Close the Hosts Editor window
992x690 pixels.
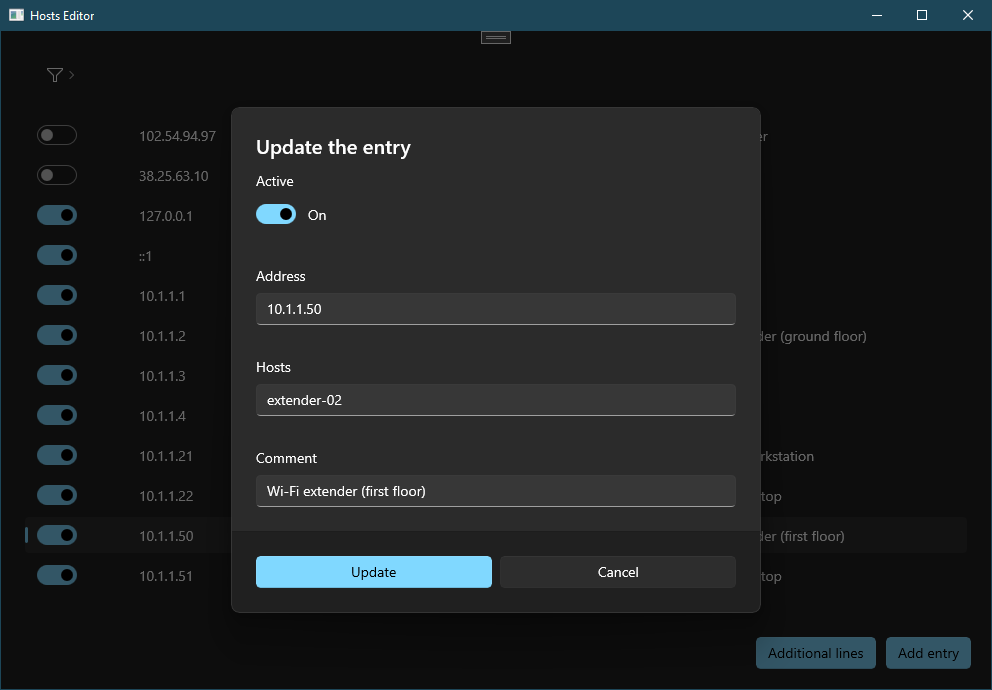click(968, 15)
